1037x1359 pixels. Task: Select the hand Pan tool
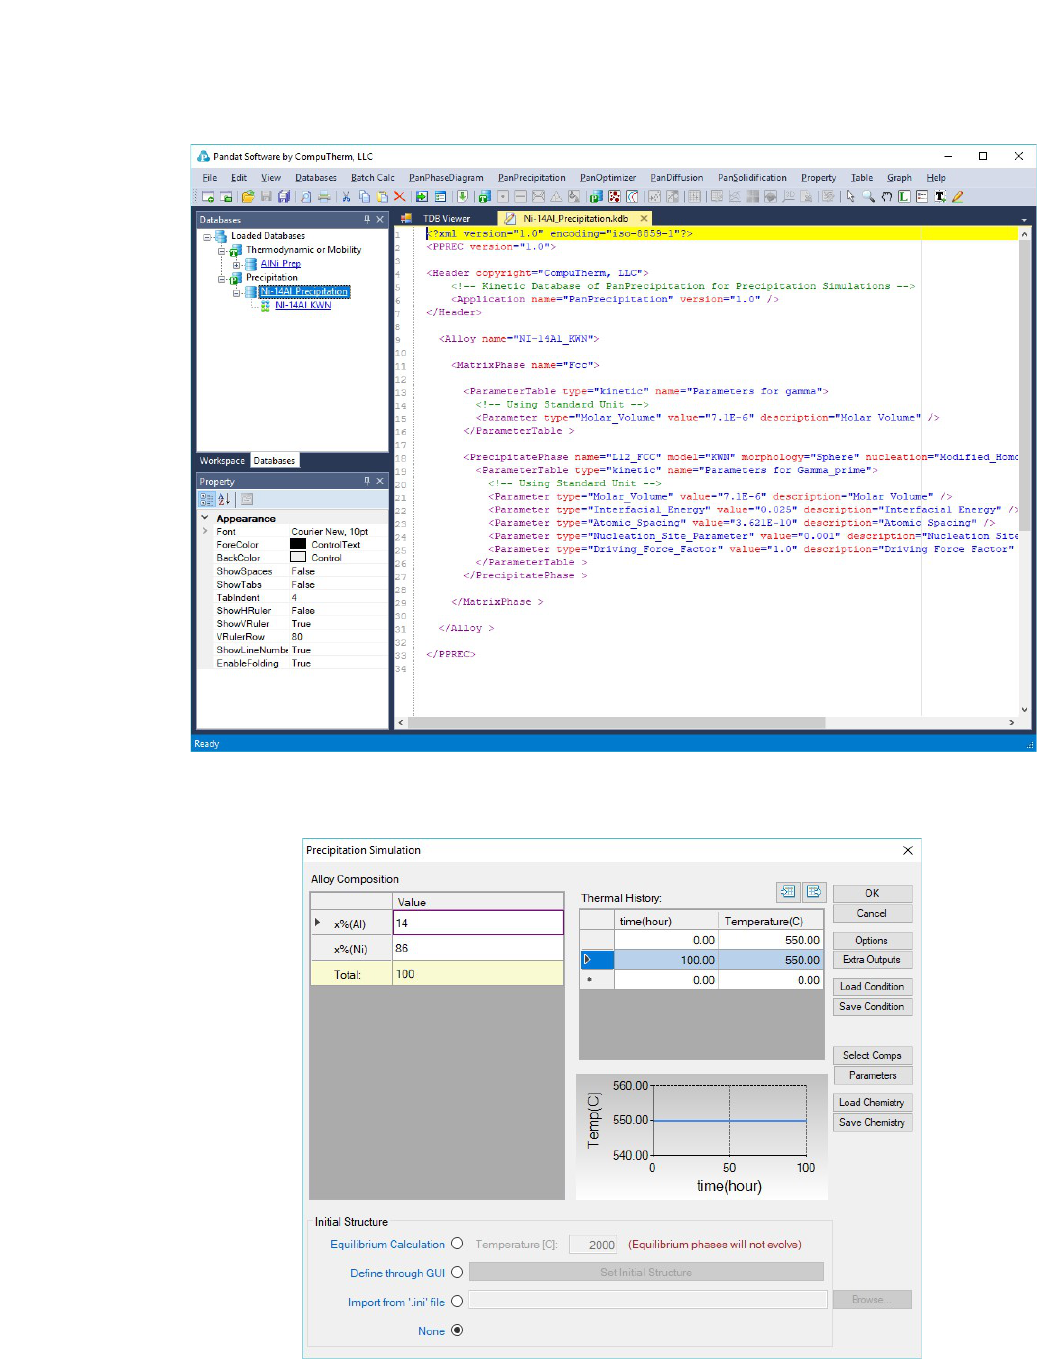pos(886,197)
